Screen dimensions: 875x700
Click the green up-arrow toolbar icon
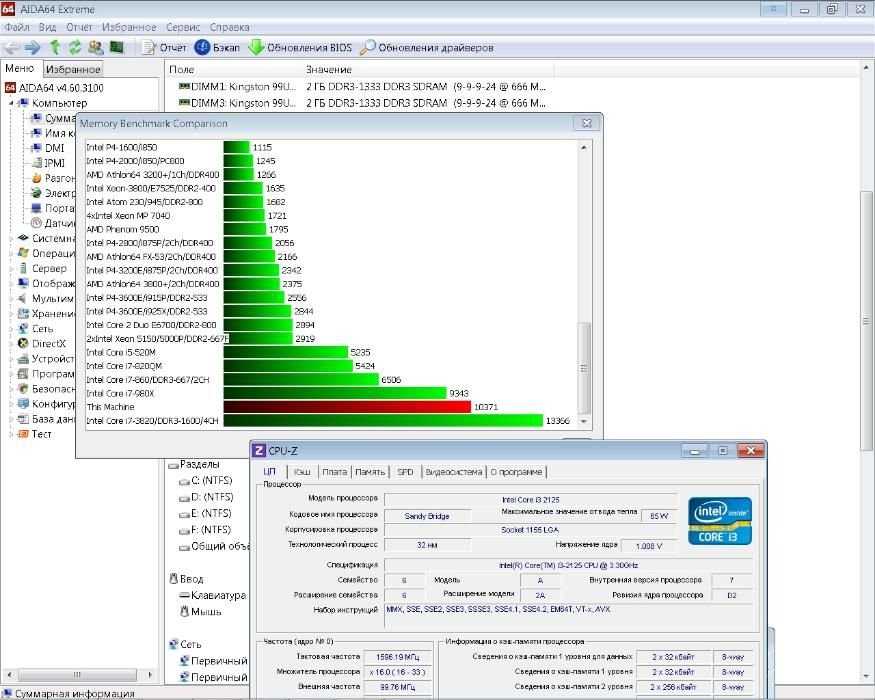pyautogui.click(x=55, y=48)
